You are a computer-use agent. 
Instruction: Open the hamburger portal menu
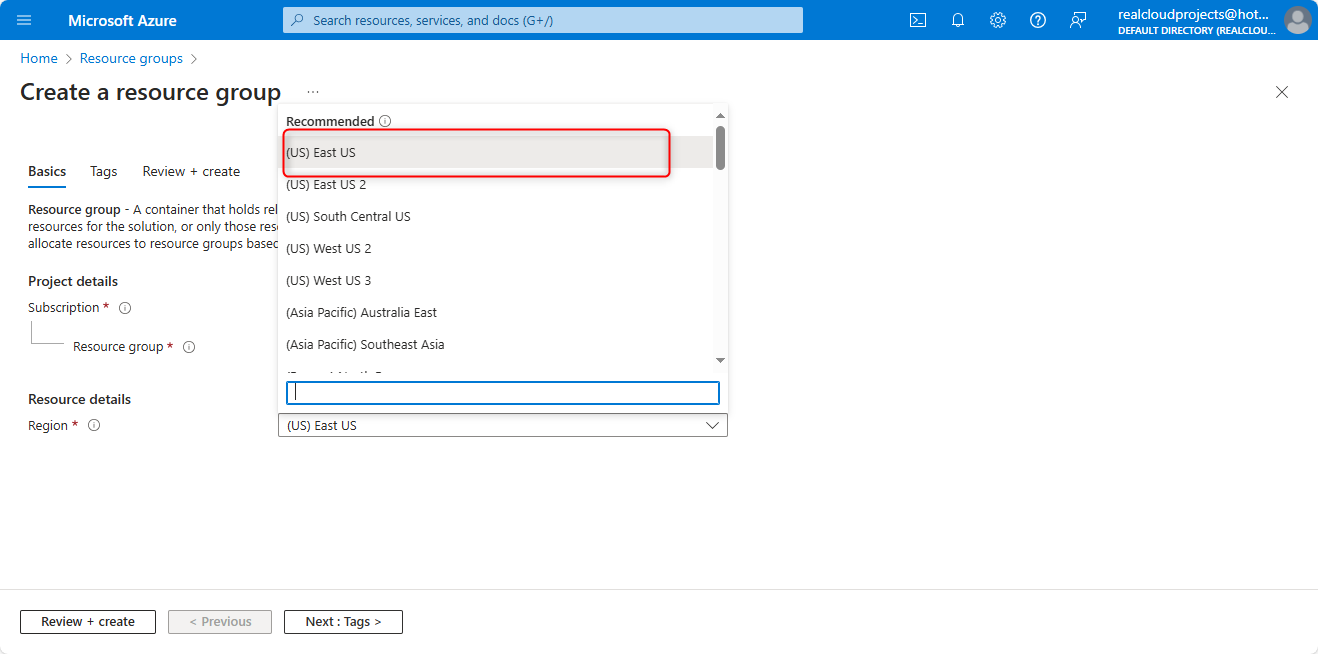click(x=24, y=20)
